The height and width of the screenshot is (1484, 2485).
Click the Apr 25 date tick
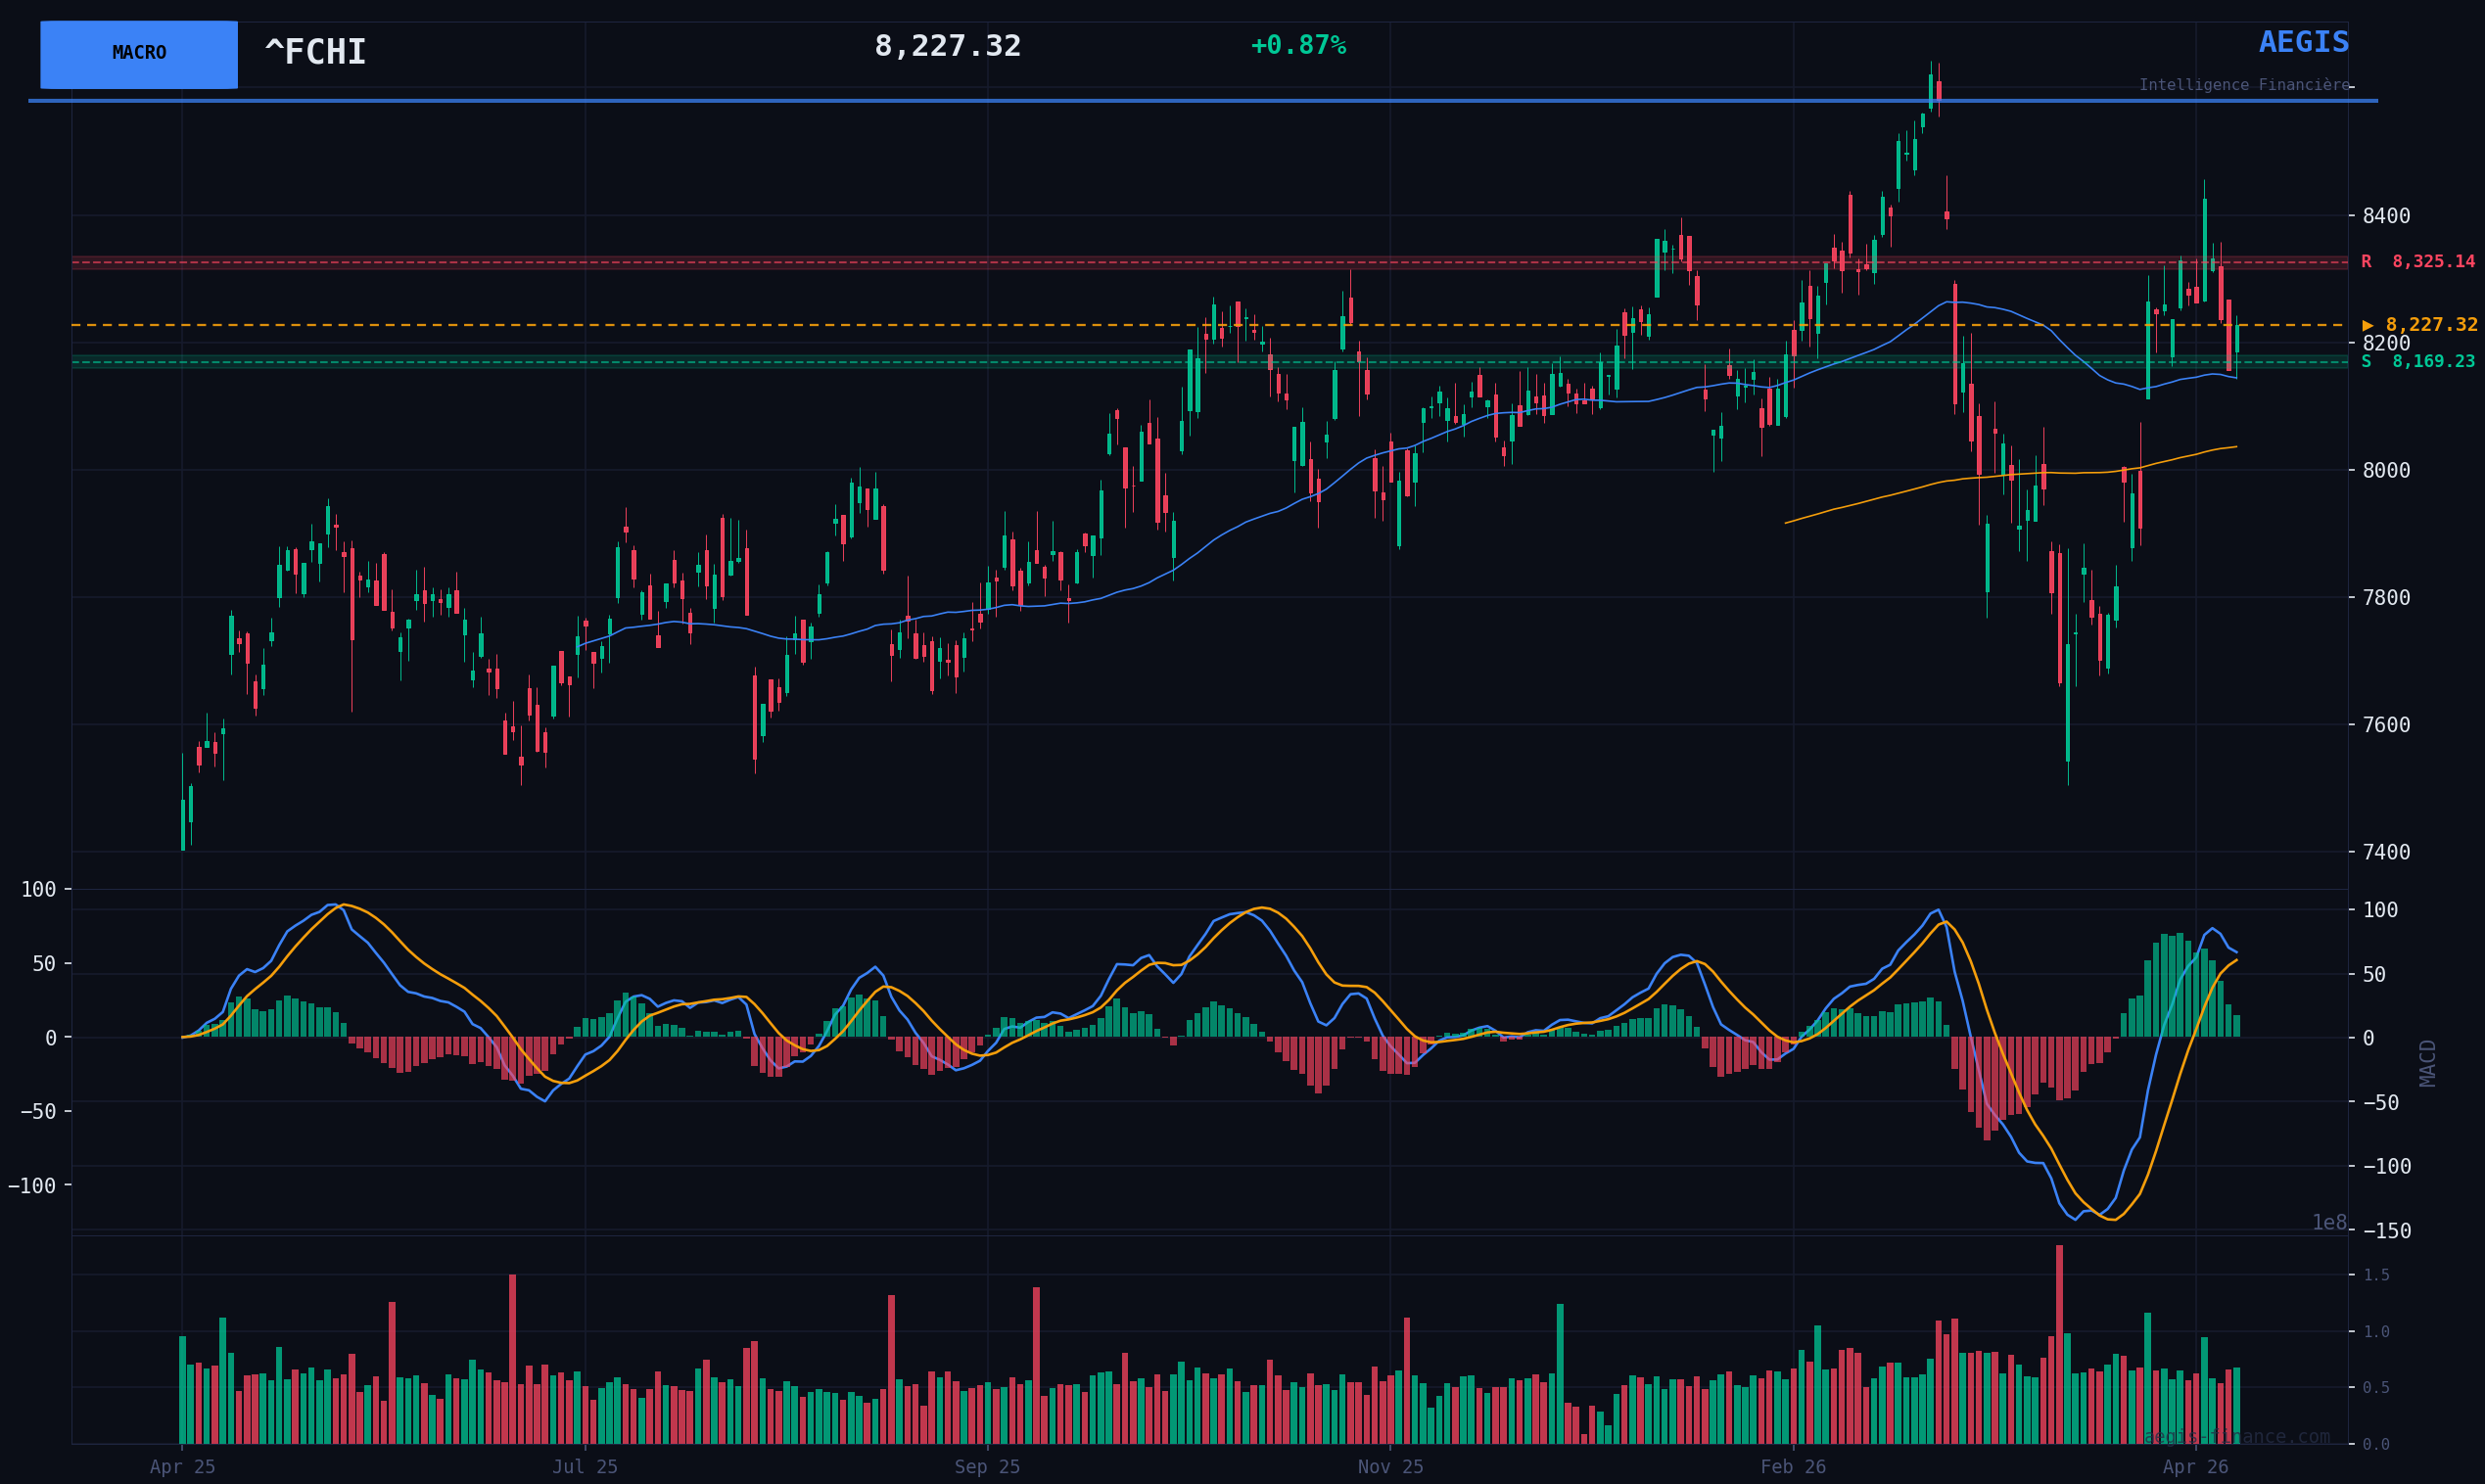pos(182,1467)
